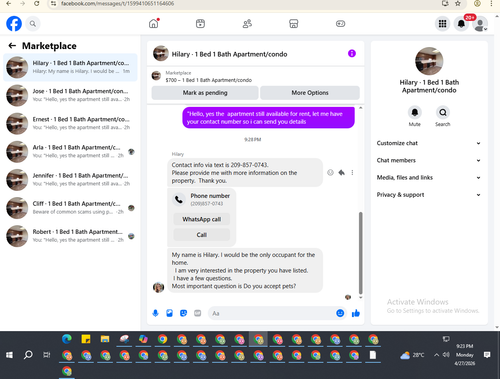Open conversation information purple icon
The height and width of the screenshot is (379, 500).
click(x=352, y=53)
